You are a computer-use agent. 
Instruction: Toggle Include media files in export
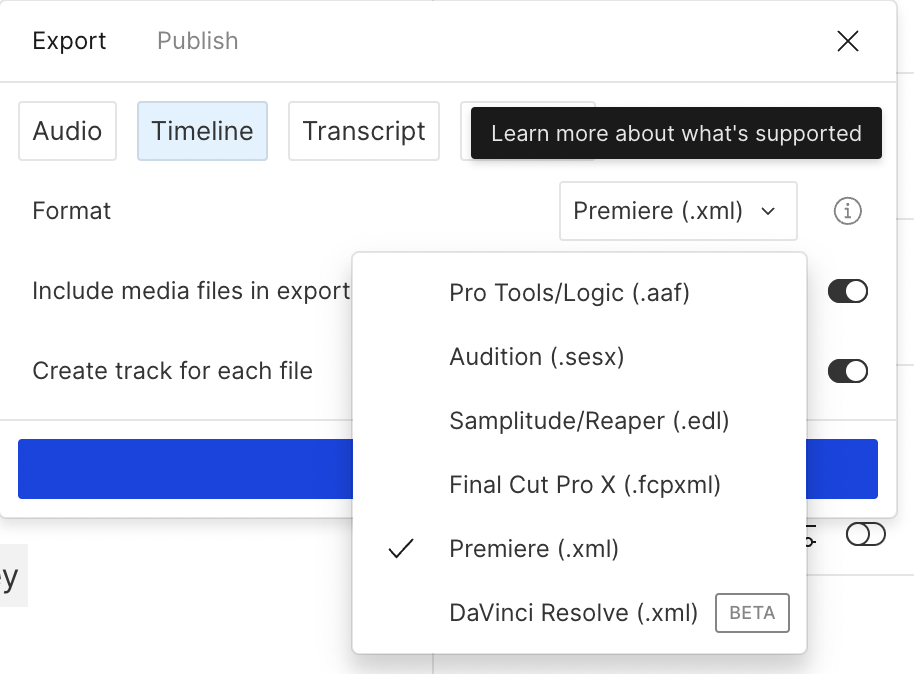point(847,291)
